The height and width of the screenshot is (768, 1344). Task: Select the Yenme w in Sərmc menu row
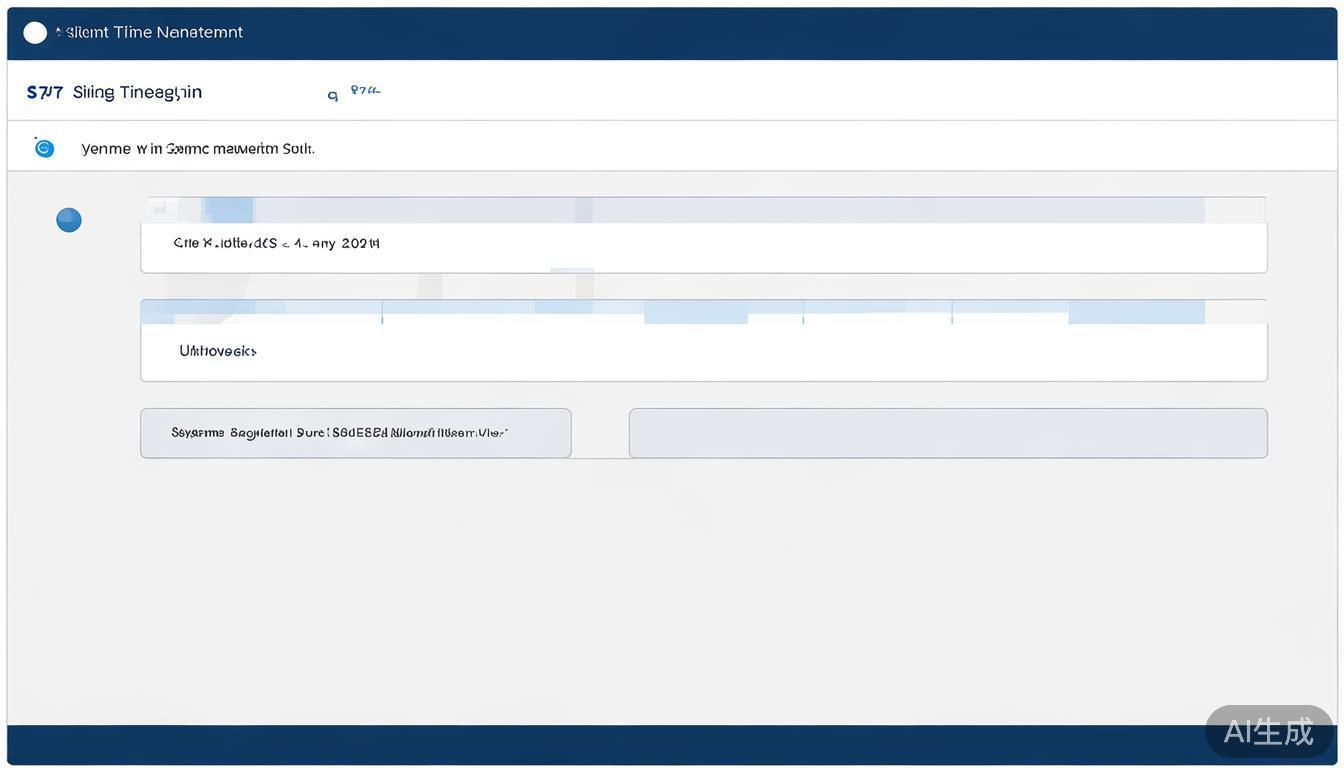(198, 149)
